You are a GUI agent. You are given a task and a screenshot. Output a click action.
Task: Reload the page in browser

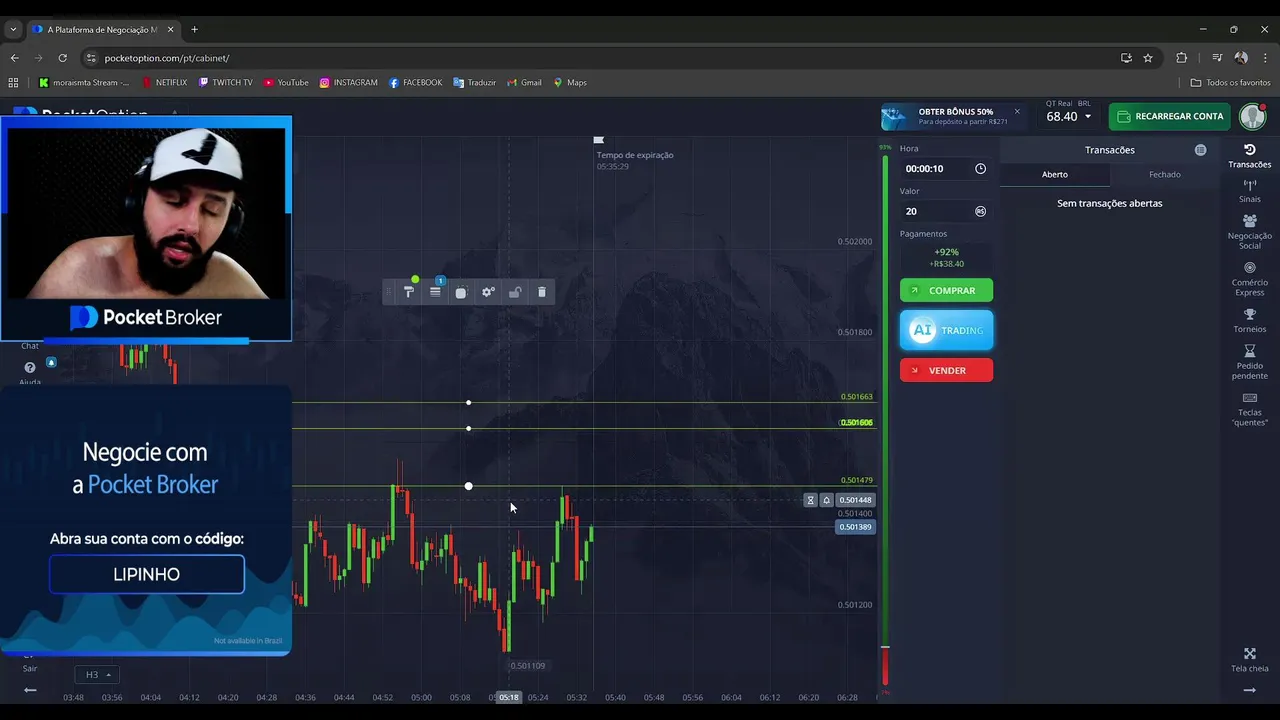tap(62, 58)
